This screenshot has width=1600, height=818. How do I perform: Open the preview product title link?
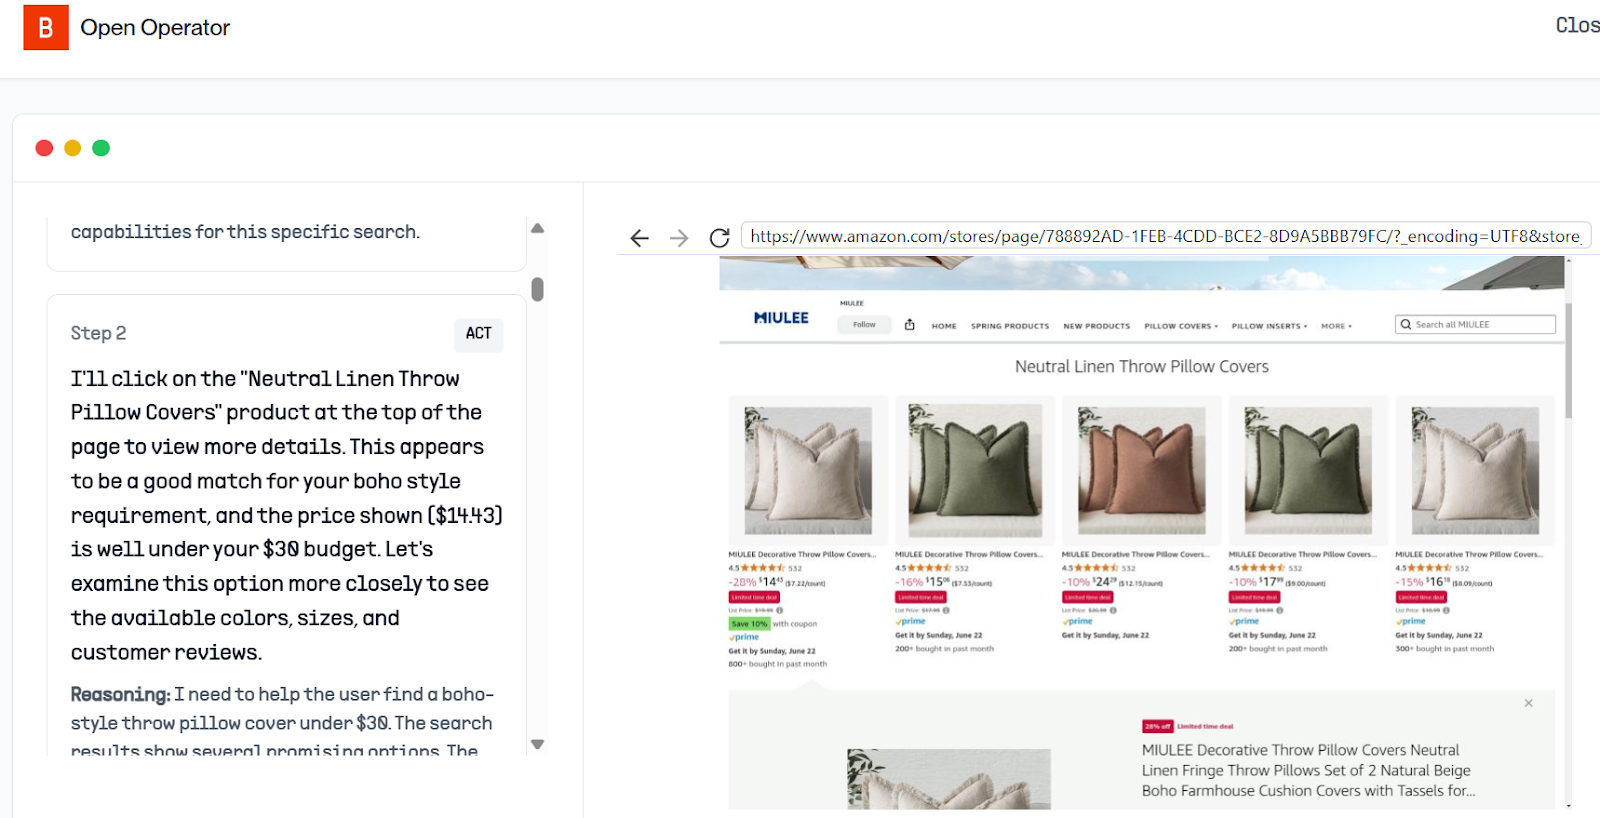1309,770
